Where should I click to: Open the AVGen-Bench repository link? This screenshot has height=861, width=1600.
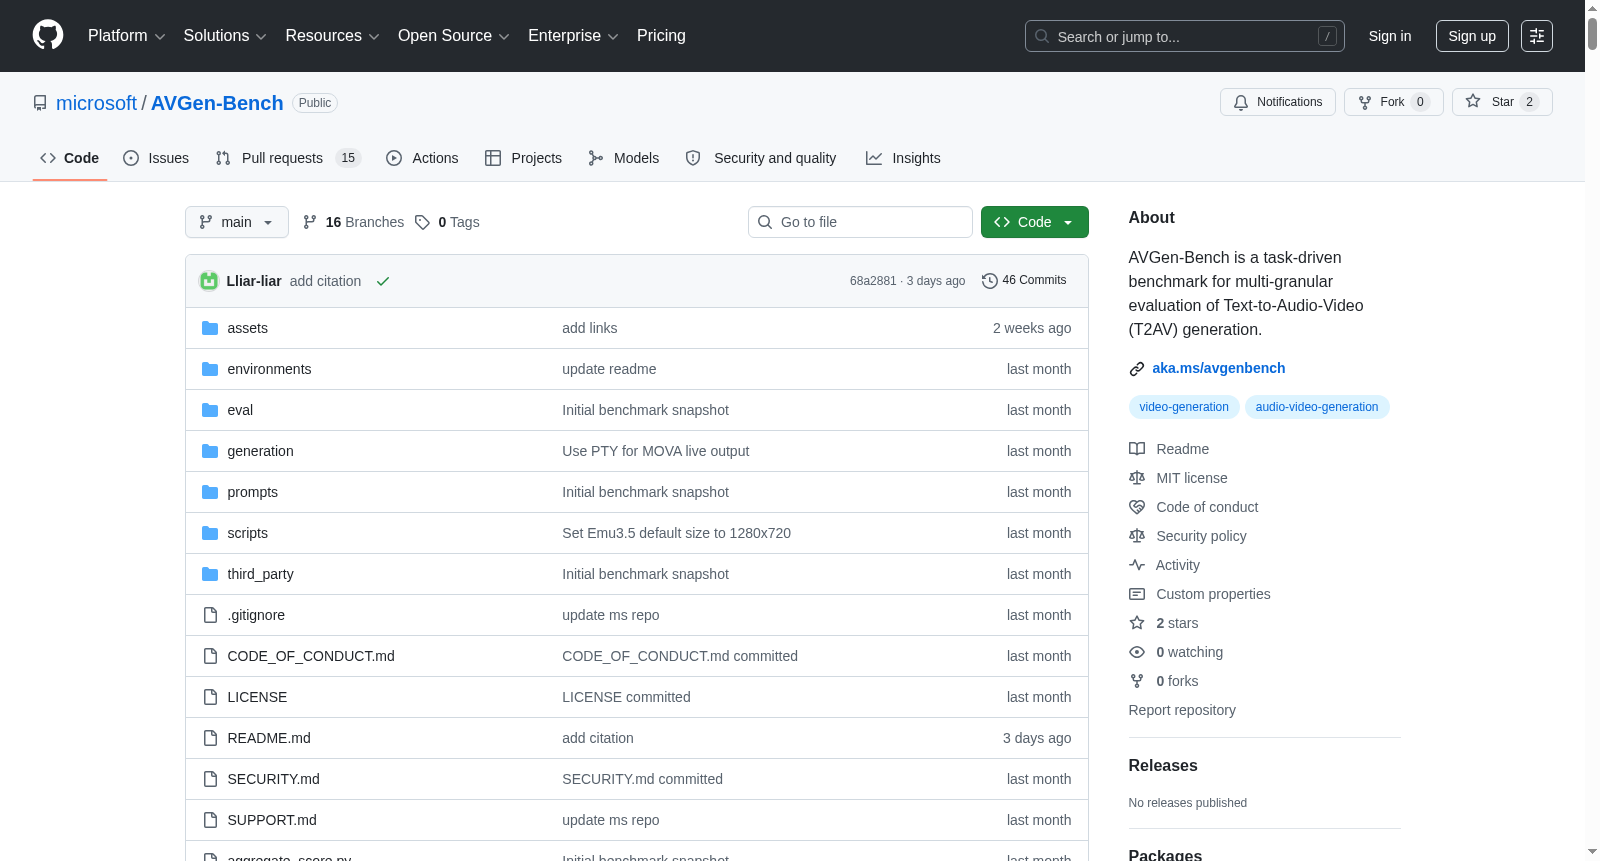click(217, 103)
